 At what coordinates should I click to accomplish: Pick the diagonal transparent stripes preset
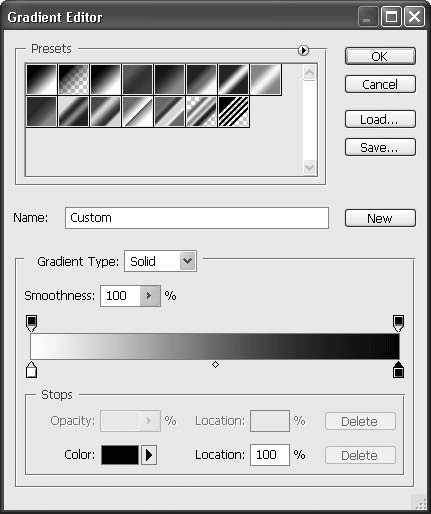(234, 111)
